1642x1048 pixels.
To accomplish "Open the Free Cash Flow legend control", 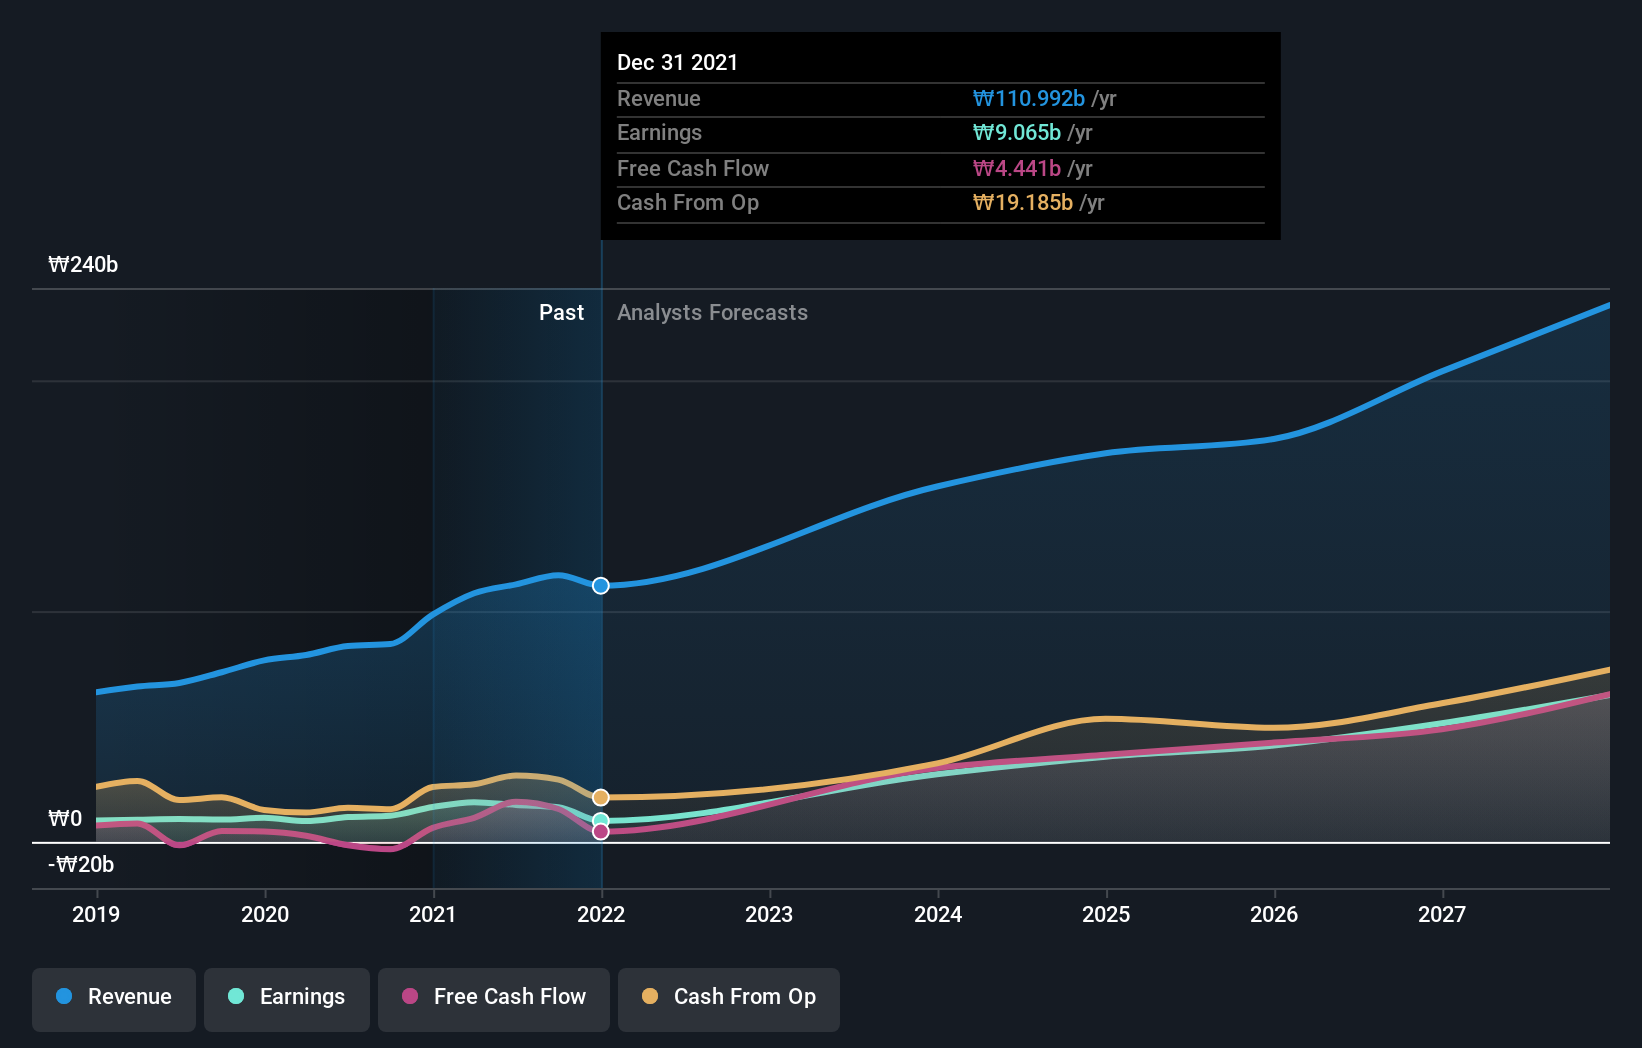I will 493,998.
